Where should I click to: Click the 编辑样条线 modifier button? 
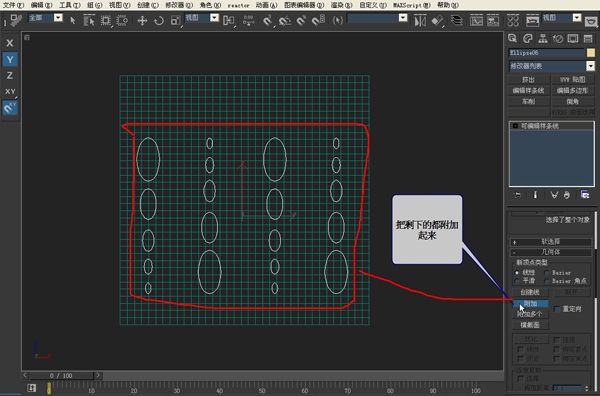(528, 91)
